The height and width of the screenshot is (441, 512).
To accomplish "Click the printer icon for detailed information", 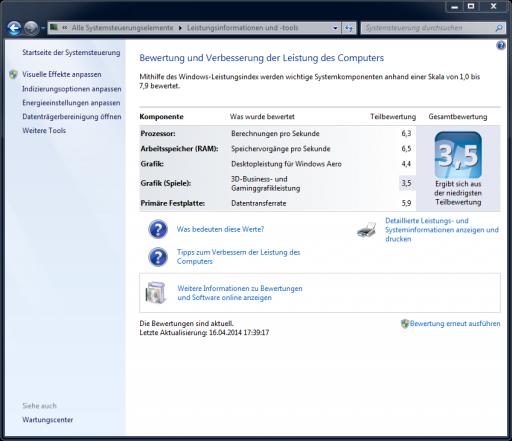I will tap(366, 230).
